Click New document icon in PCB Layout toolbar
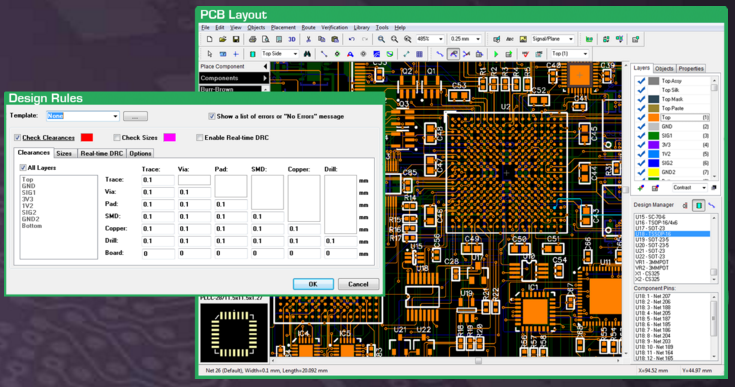 [210, 39]
